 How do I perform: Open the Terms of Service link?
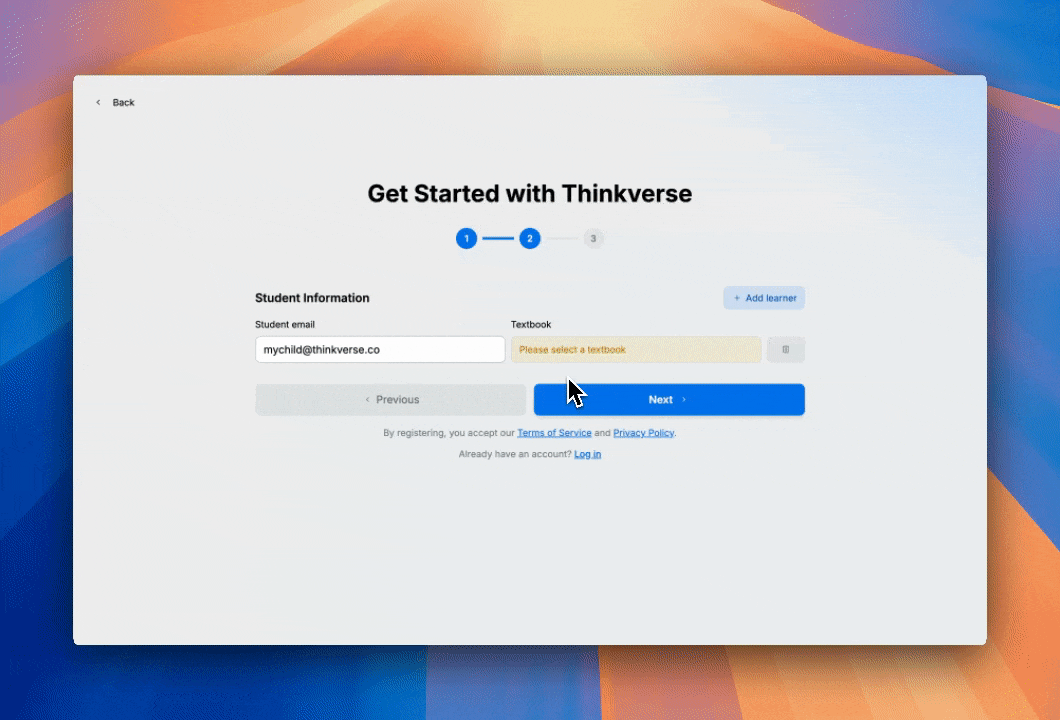(x=554, y=433)
